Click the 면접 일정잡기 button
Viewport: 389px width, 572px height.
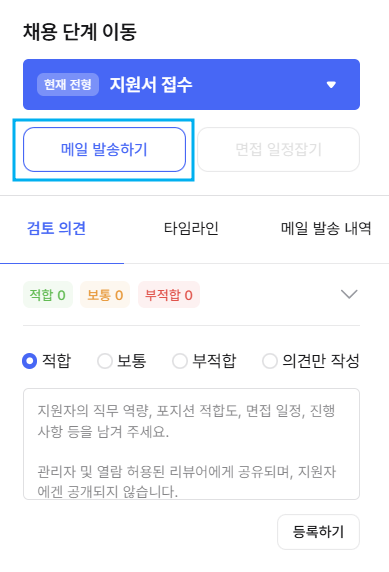278,149
